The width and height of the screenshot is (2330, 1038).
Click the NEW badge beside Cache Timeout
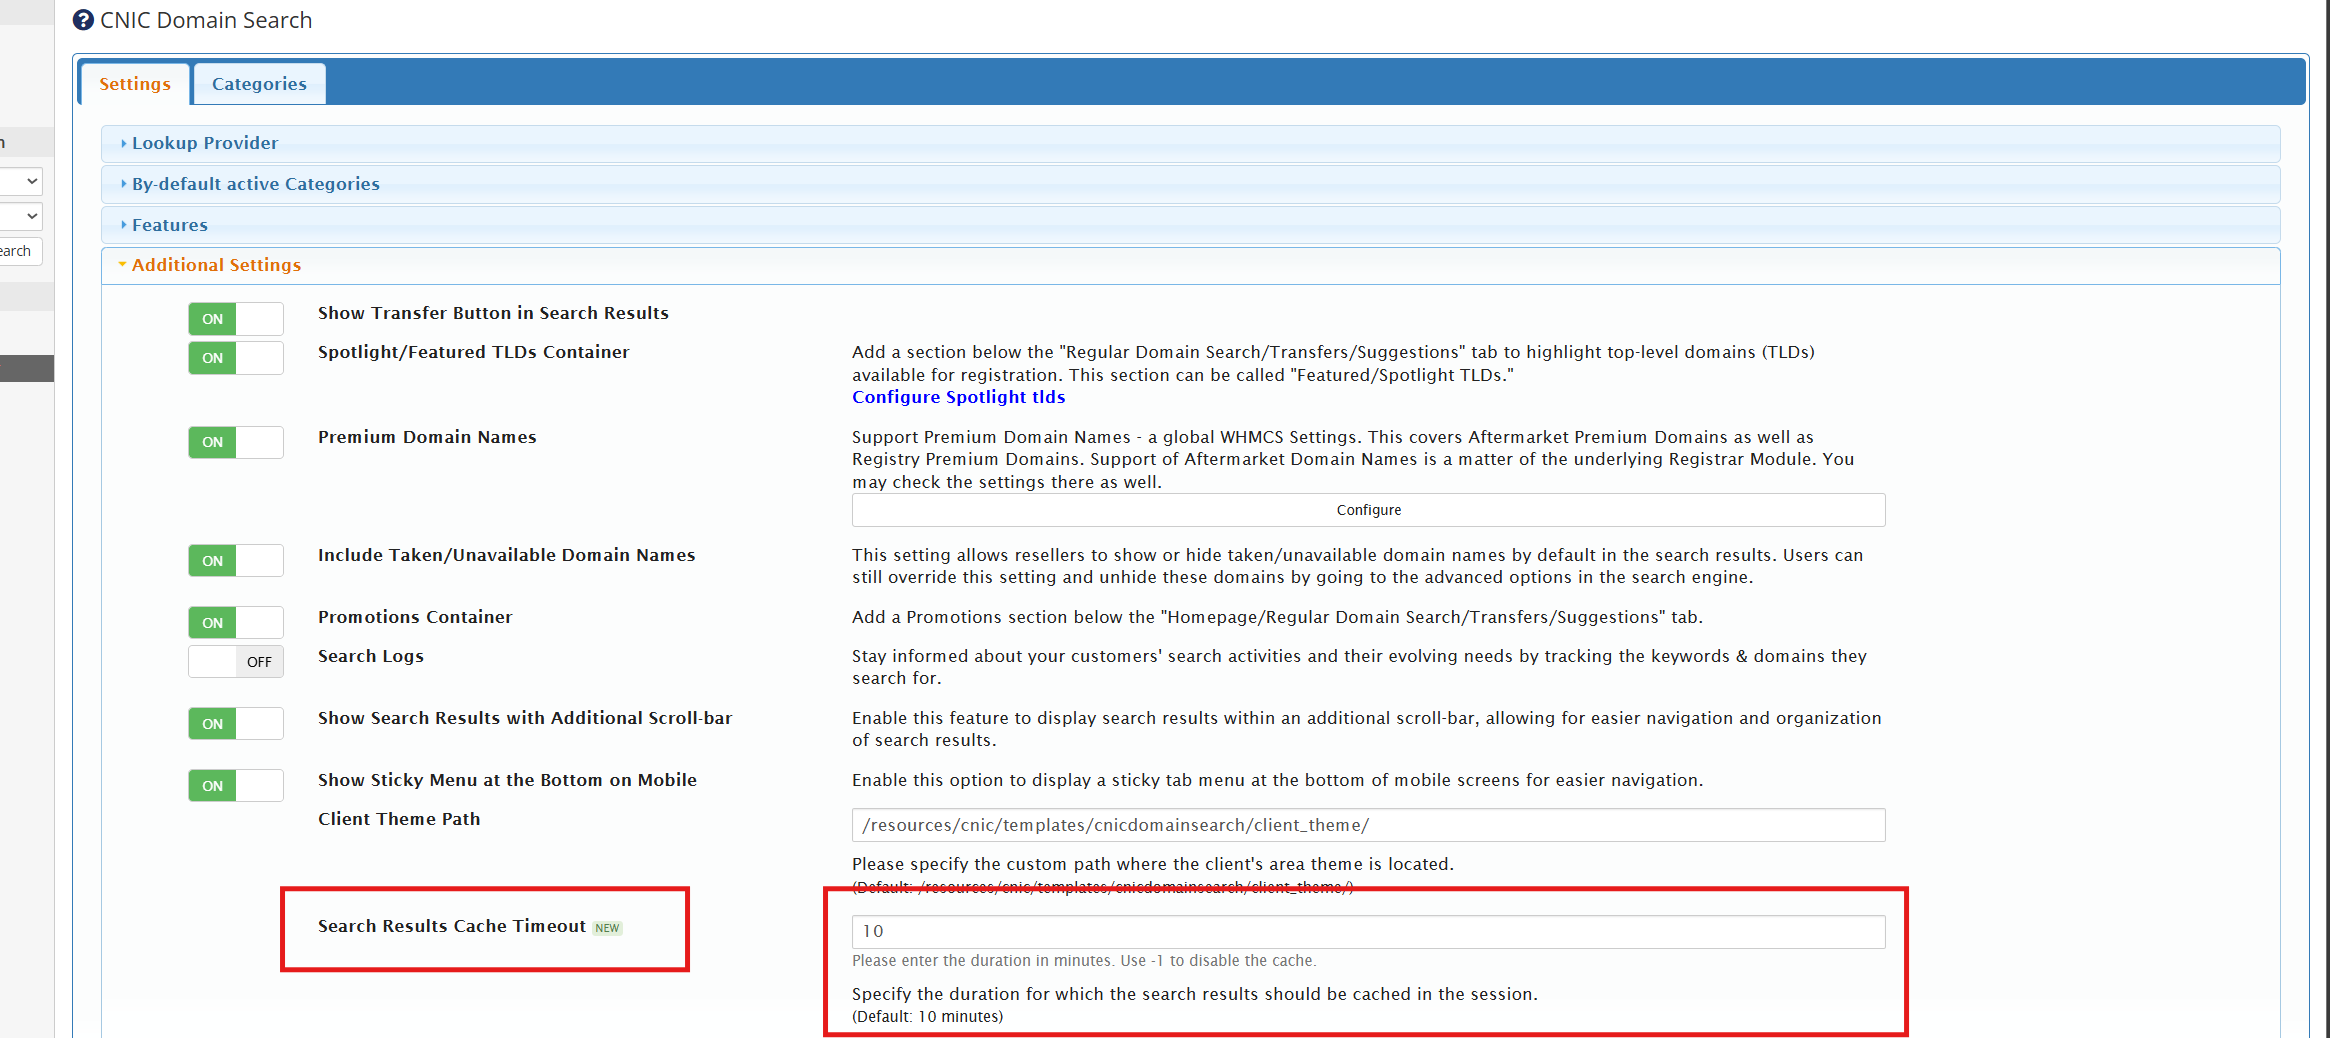pyautogui.click(x=607, y=928)
